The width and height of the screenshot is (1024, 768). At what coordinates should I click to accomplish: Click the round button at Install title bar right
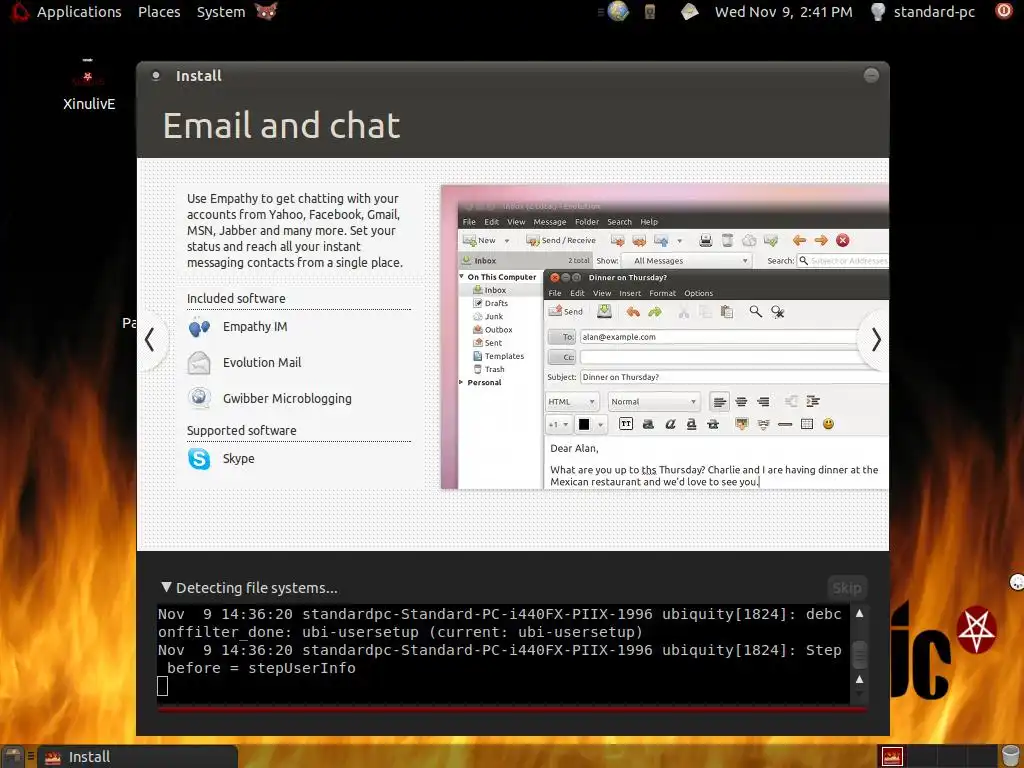coord(871,75)
